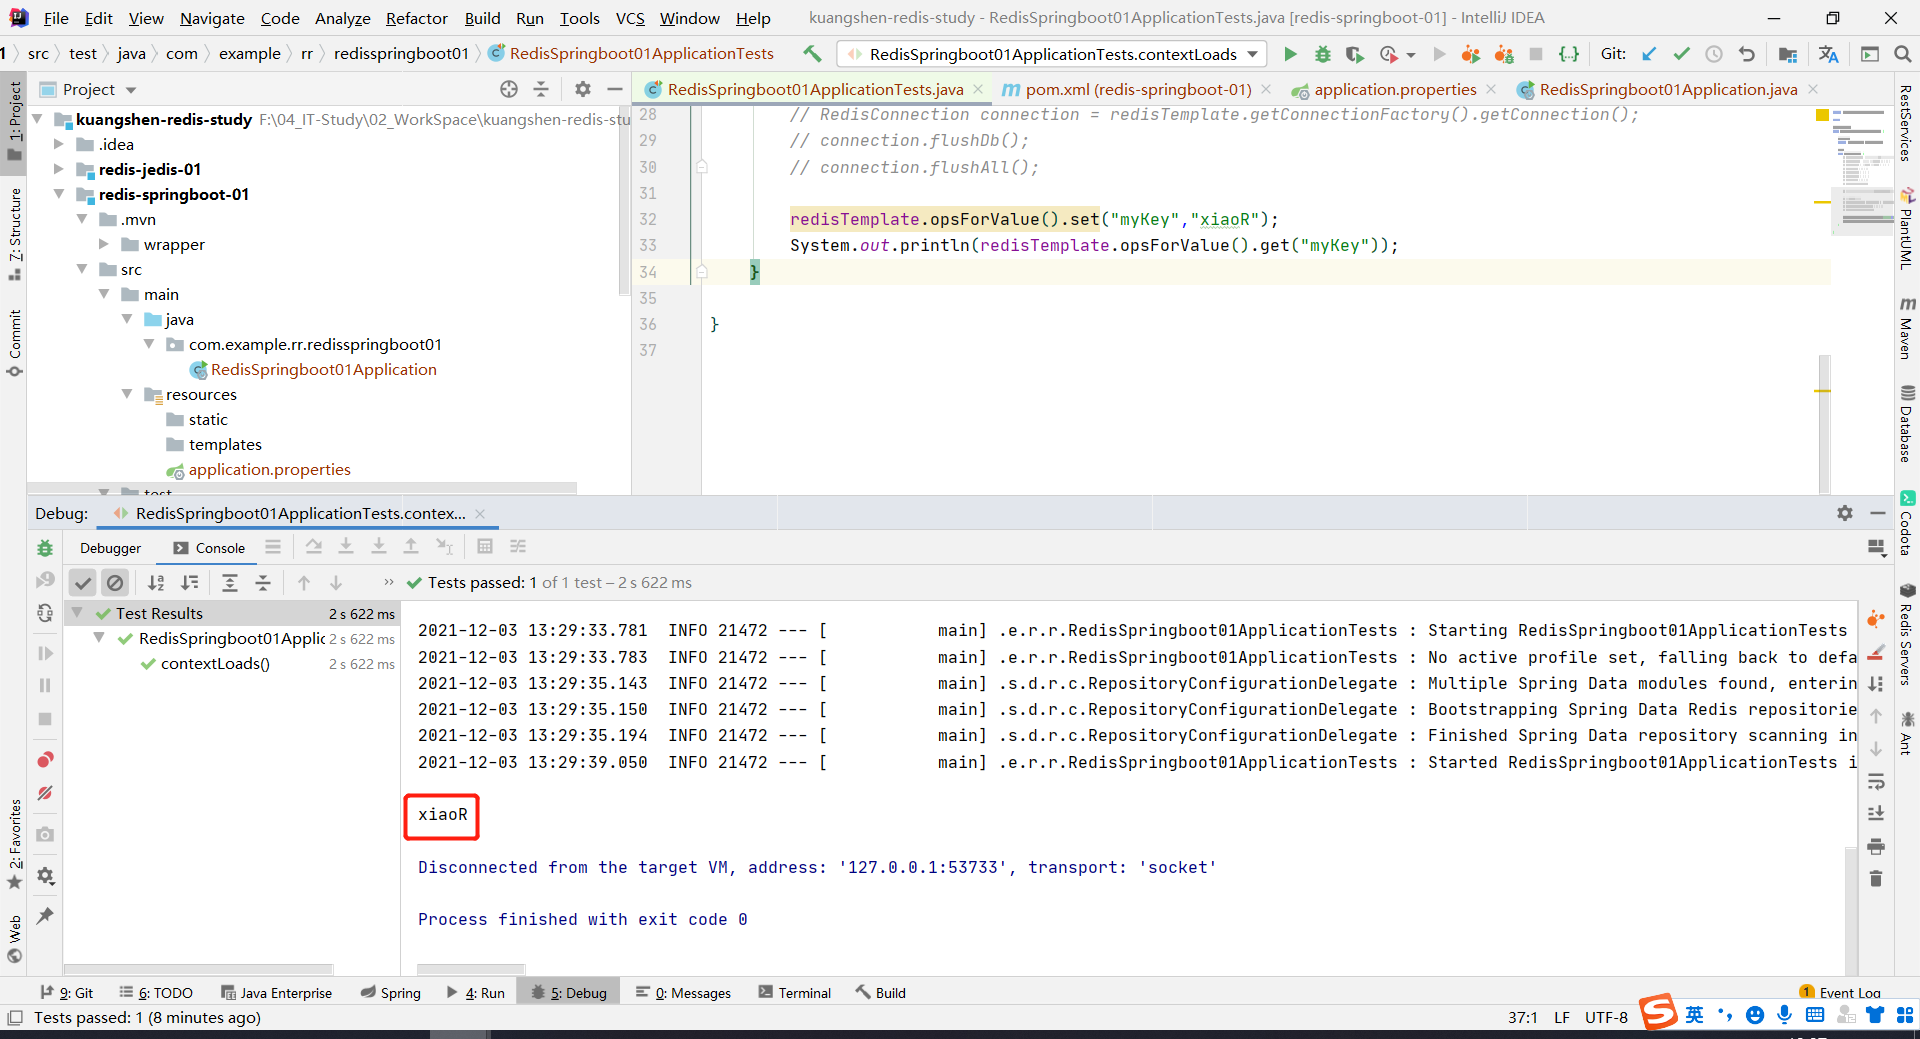Open Project Structure from the toolbar
This screenshot has height=1039, width=1920.
coord(1788,54)
